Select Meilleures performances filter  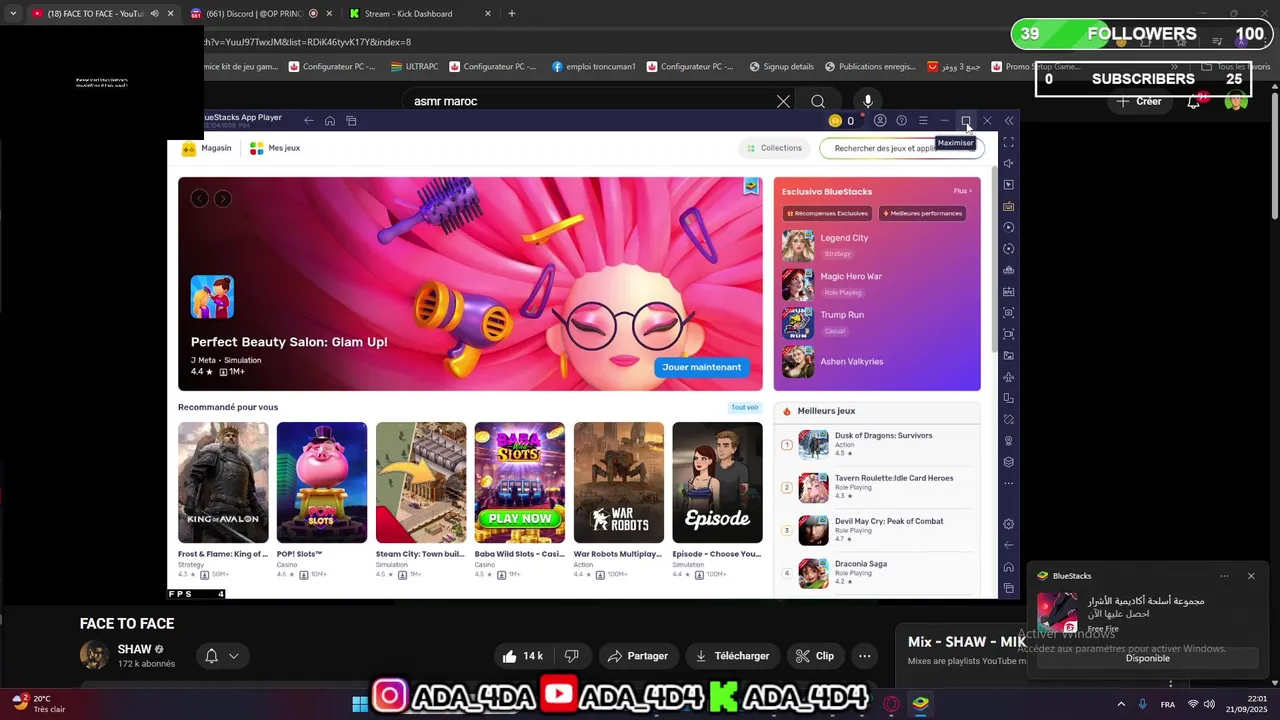pyautogui.click(x=922, y=213)
